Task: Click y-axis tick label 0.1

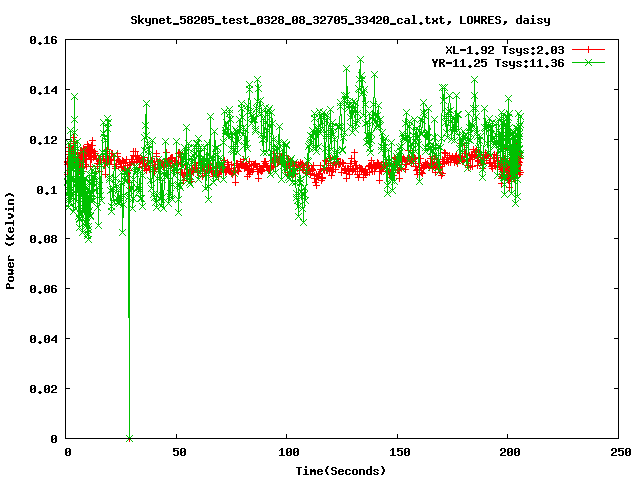Action: (47, 190)
